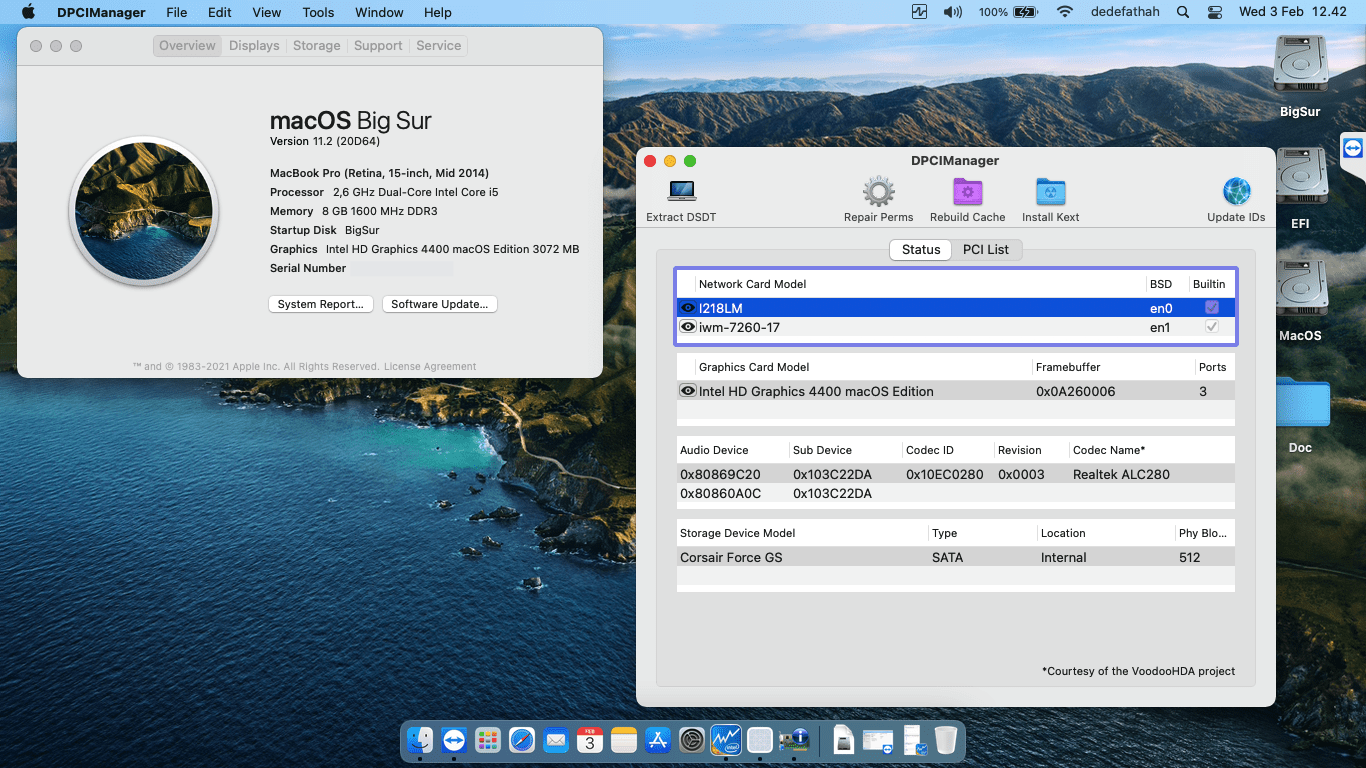Open the Spotlight search menu
The height and width of the screenshot is (768, 1366).
(1182, 12)
